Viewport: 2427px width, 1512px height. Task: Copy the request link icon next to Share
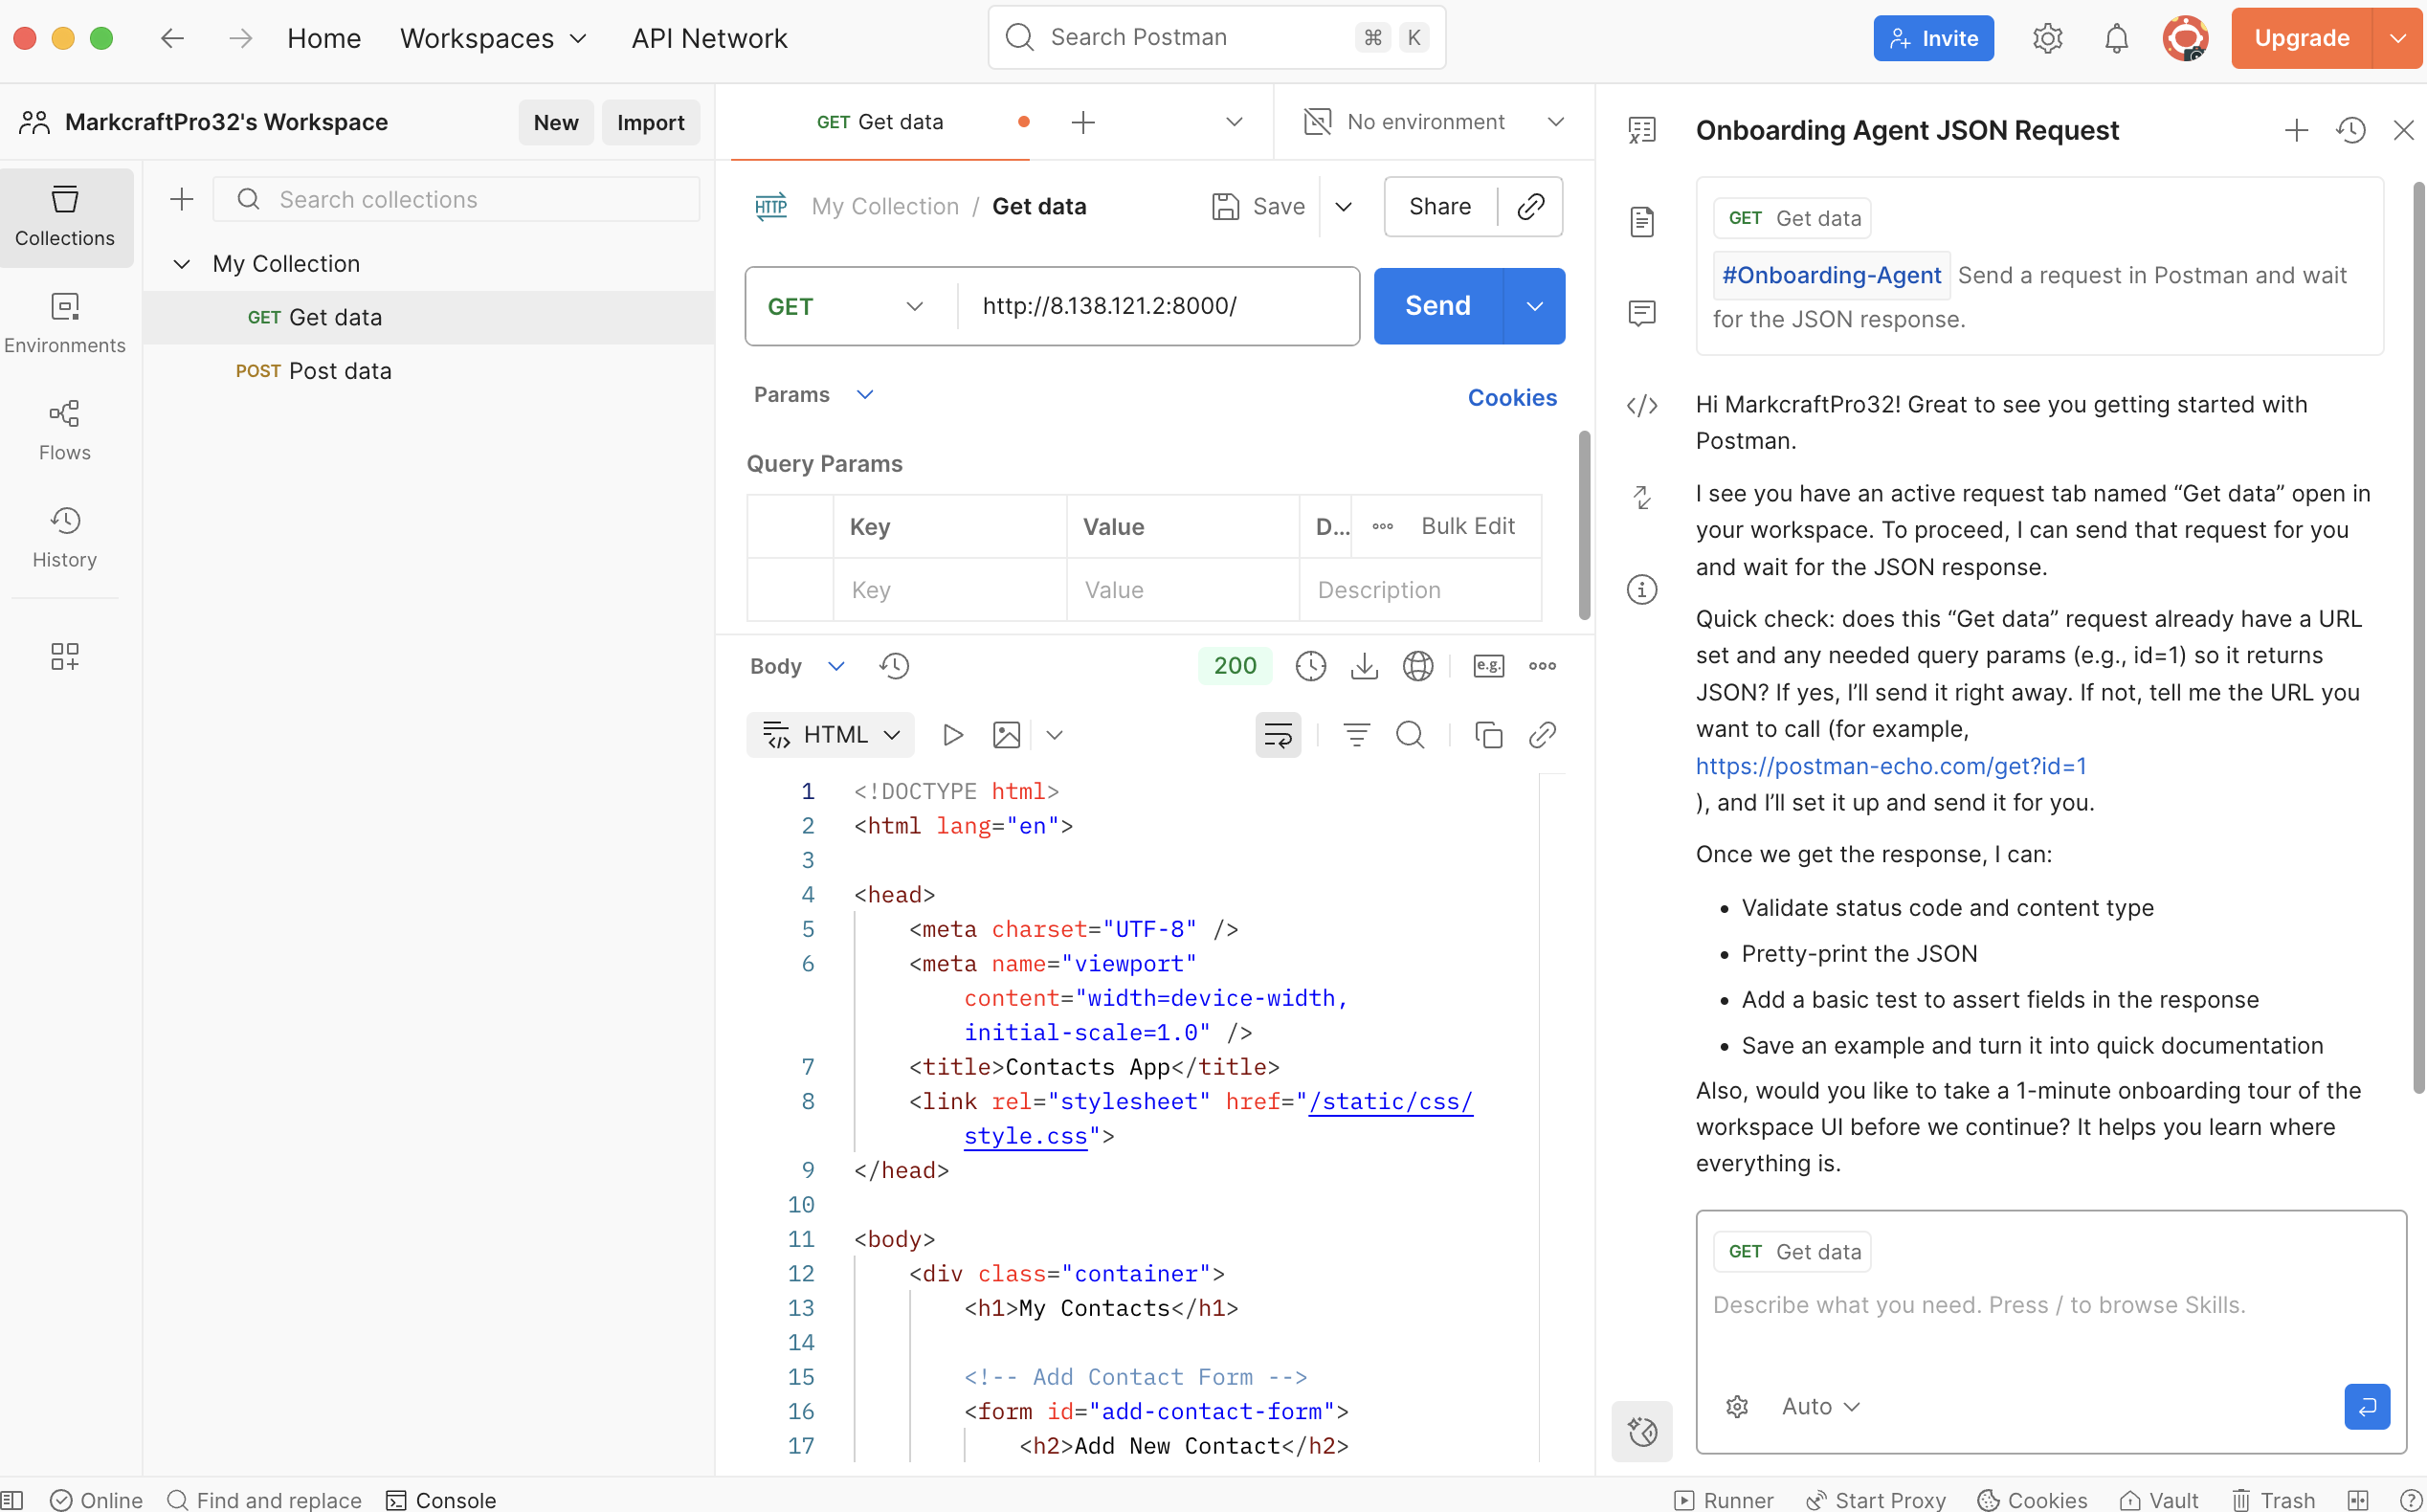tap(1531, 206)
